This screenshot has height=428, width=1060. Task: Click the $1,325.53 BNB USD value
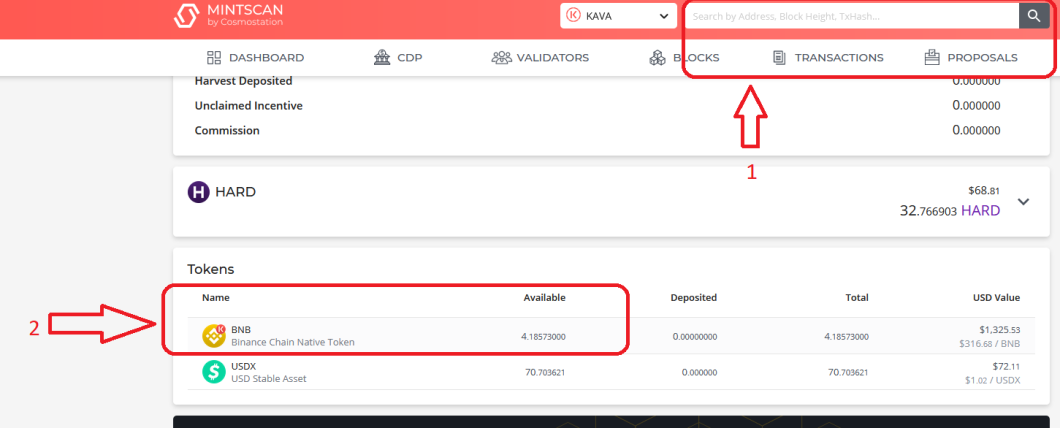coord(1000,330)
